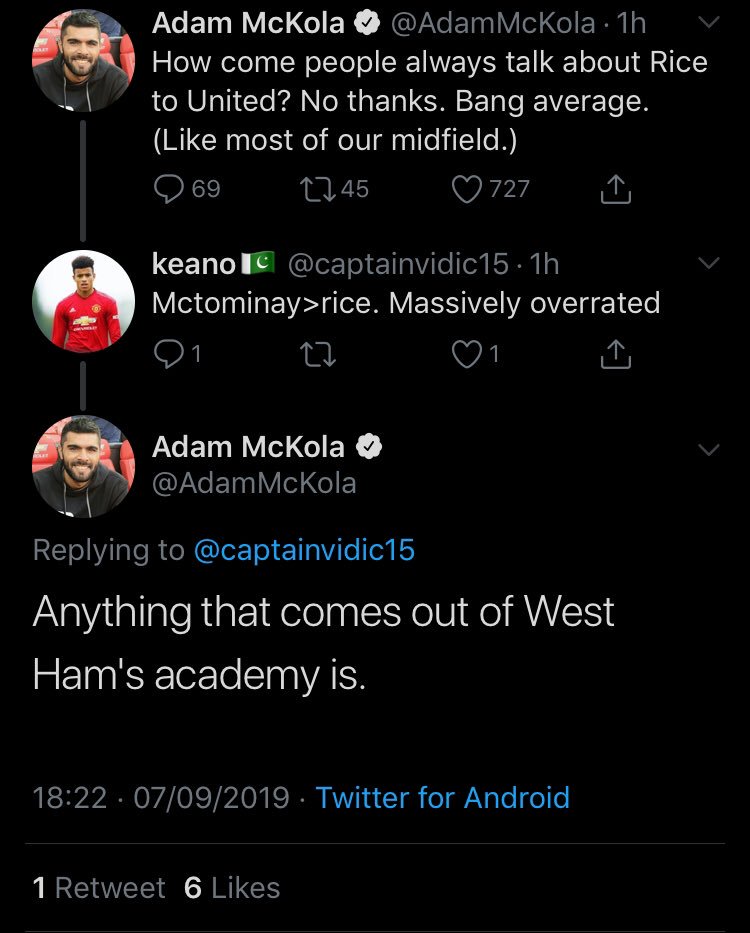Like the tweet with 727 likes
The width and height of the screenshot is (750, 933).
(x=467, y=189)
